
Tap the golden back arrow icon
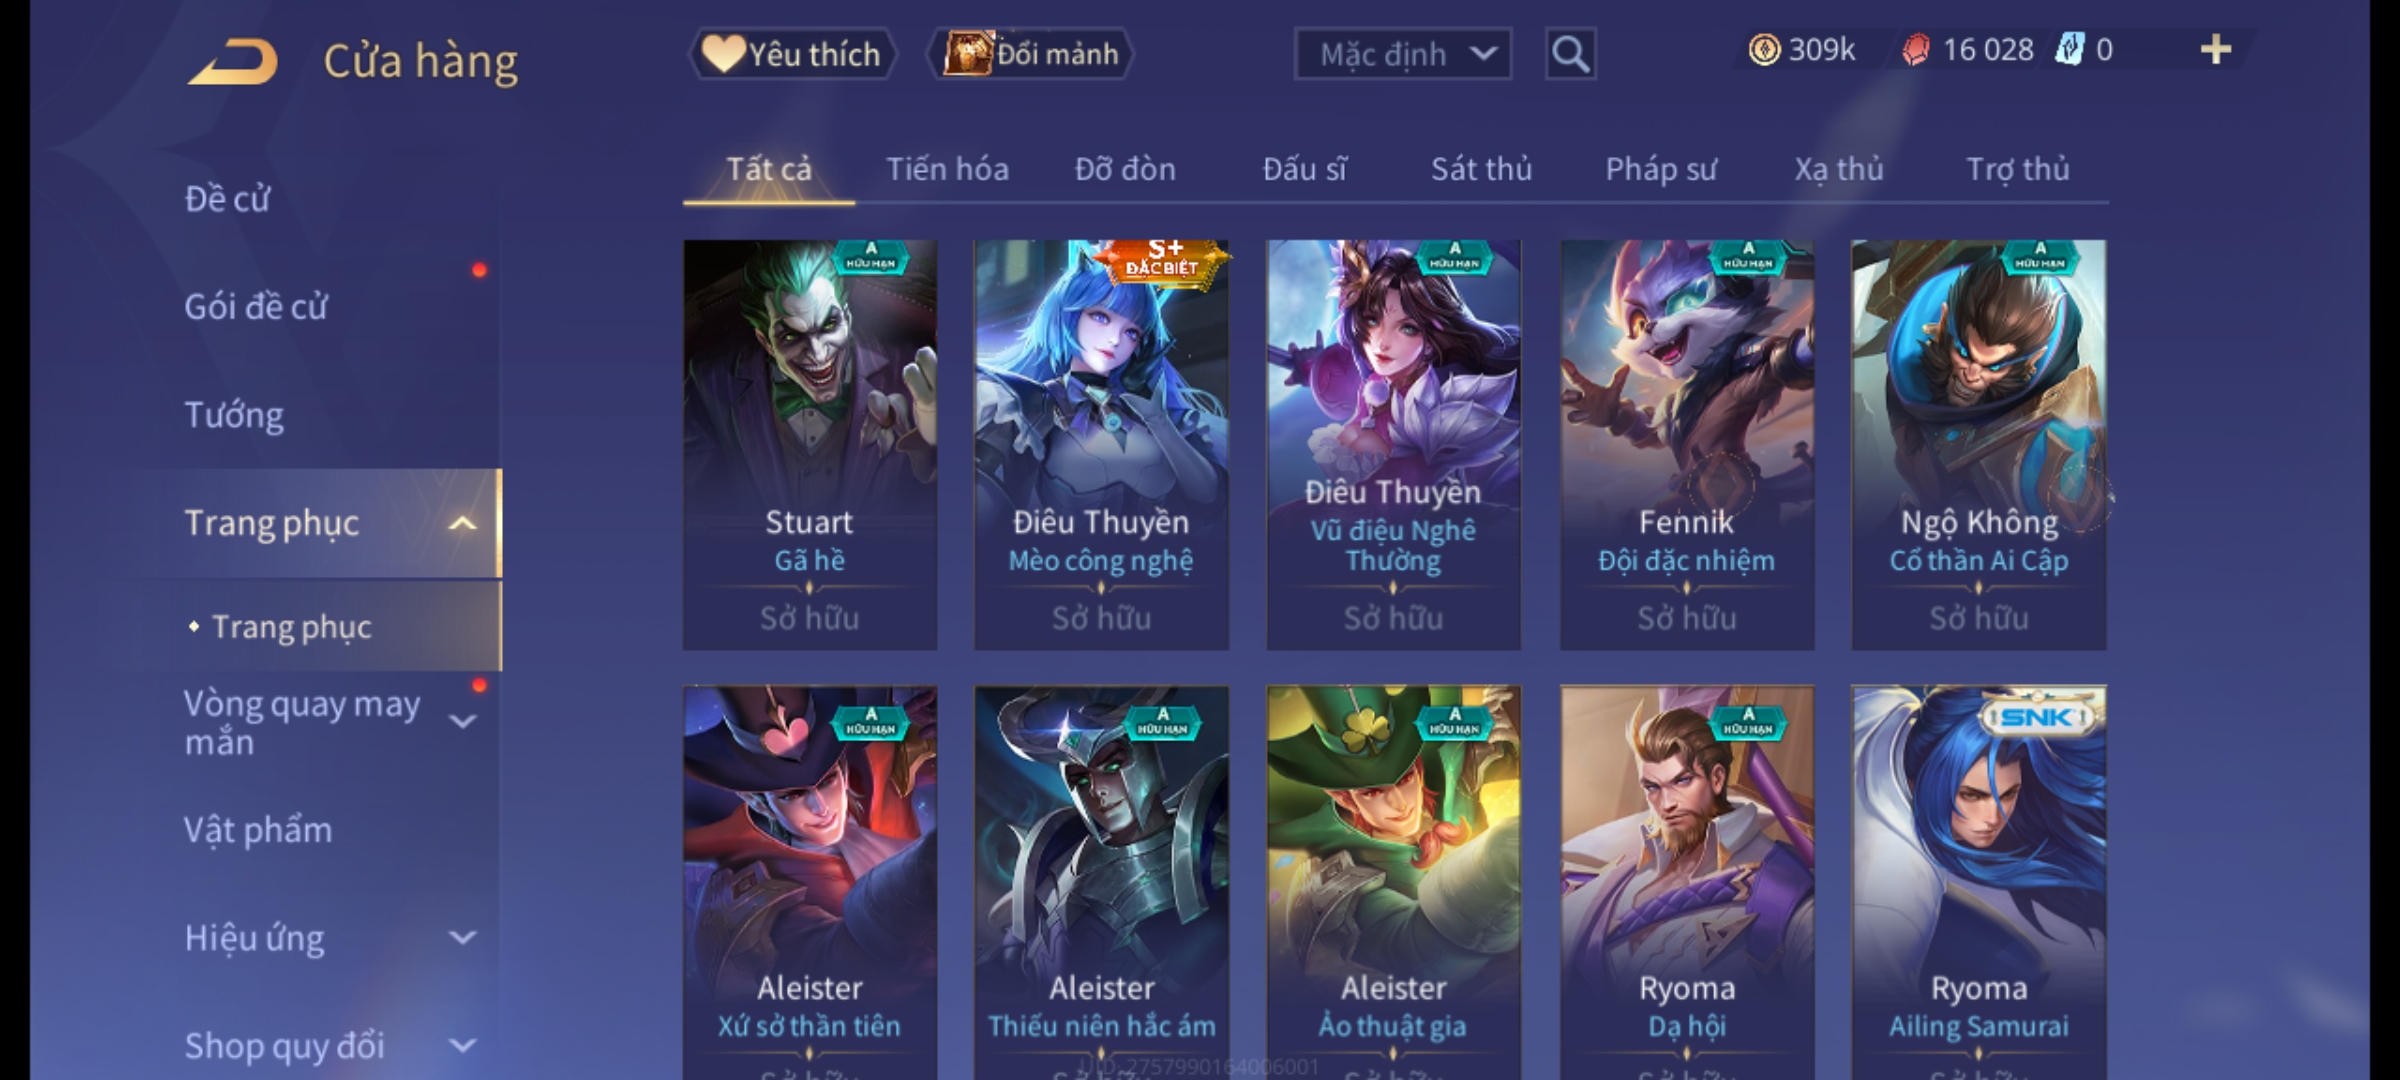pos(232,62)
